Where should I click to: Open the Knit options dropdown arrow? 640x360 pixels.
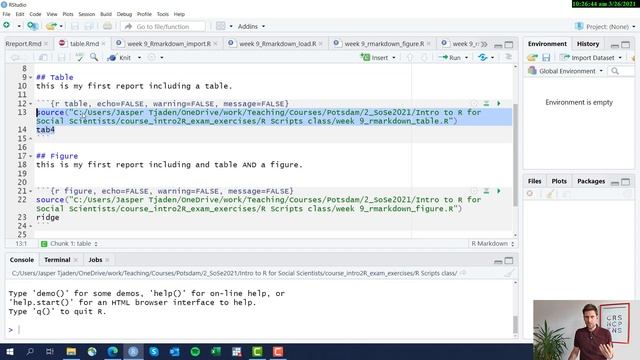pyautogui.click(x=139, y=58)
